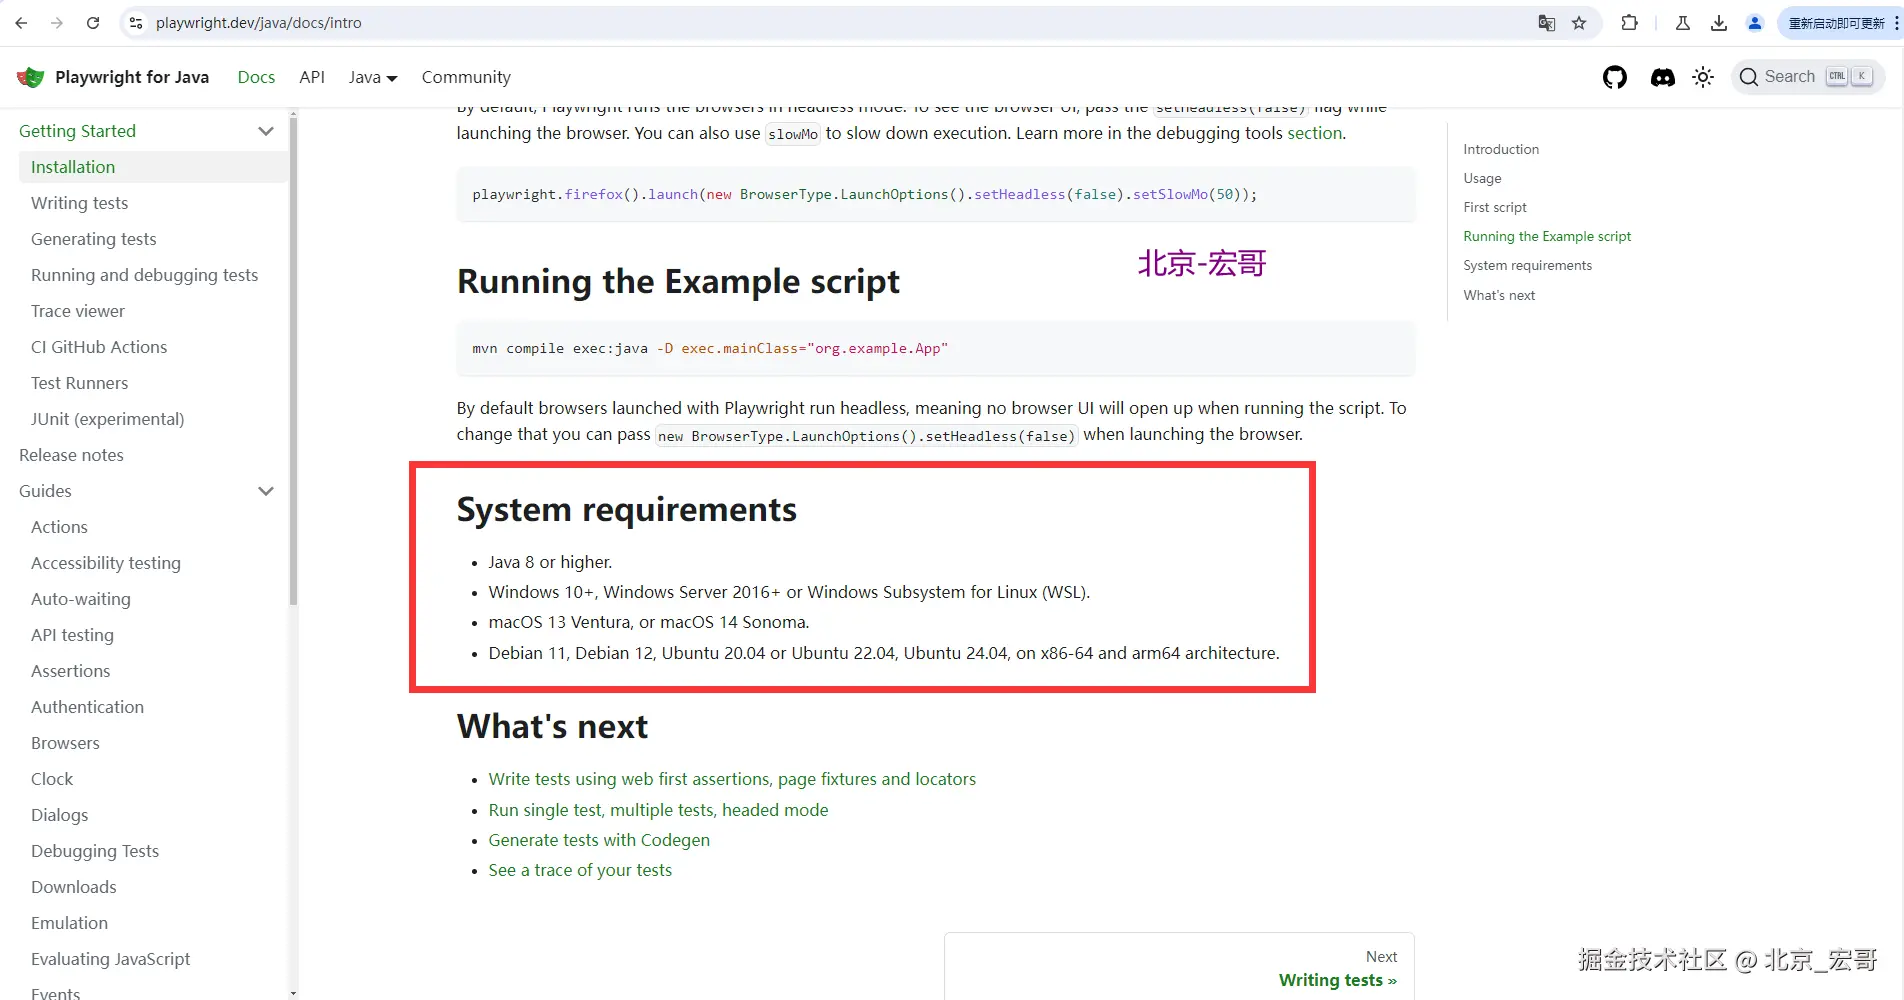
Task: Open the Community nav item
Action: [x=466, y=77]
